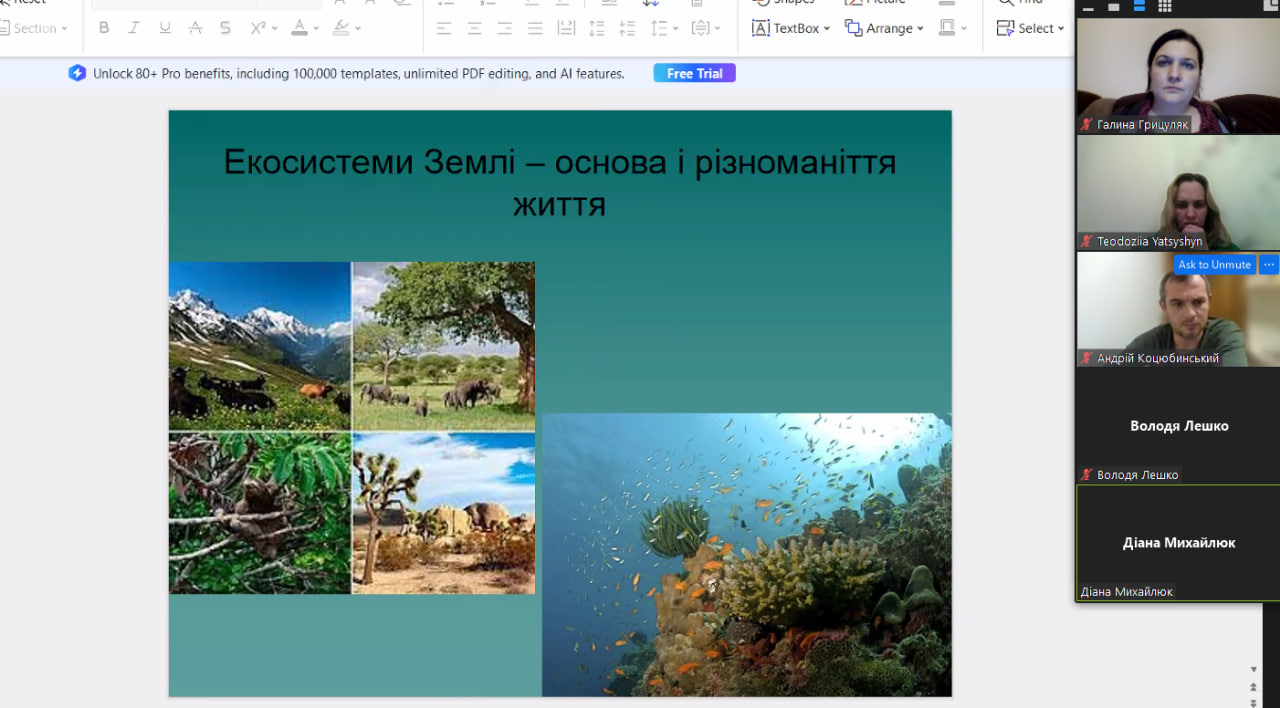Switch Zoom panel to gallery grid view
The image size is (1280, 708).
pos(1165,7)
